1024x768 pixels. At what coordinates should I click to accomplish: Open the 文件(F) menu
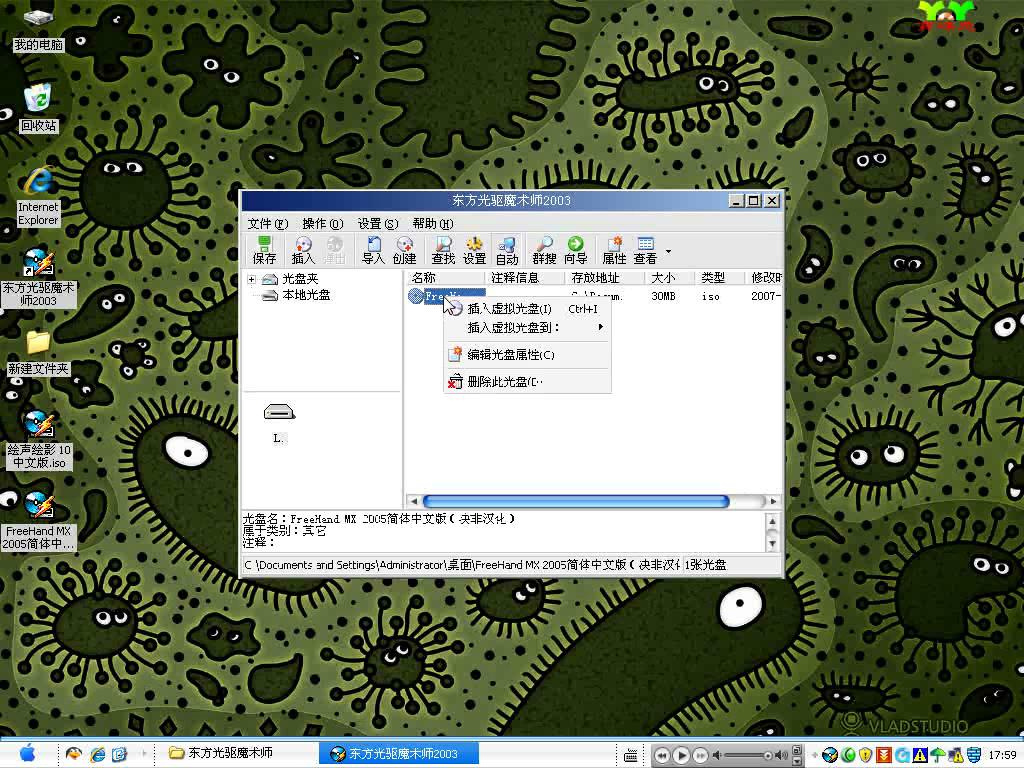[x=268, y=223]
